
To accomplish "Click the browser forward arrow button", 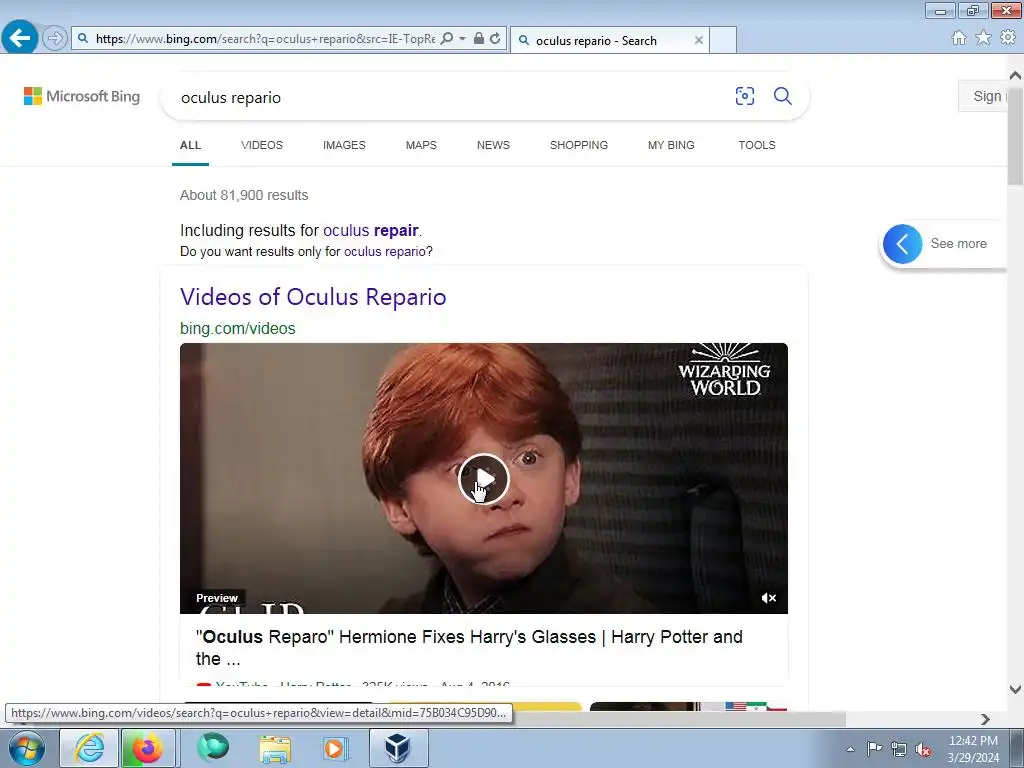I will click(x=55, y=39).
